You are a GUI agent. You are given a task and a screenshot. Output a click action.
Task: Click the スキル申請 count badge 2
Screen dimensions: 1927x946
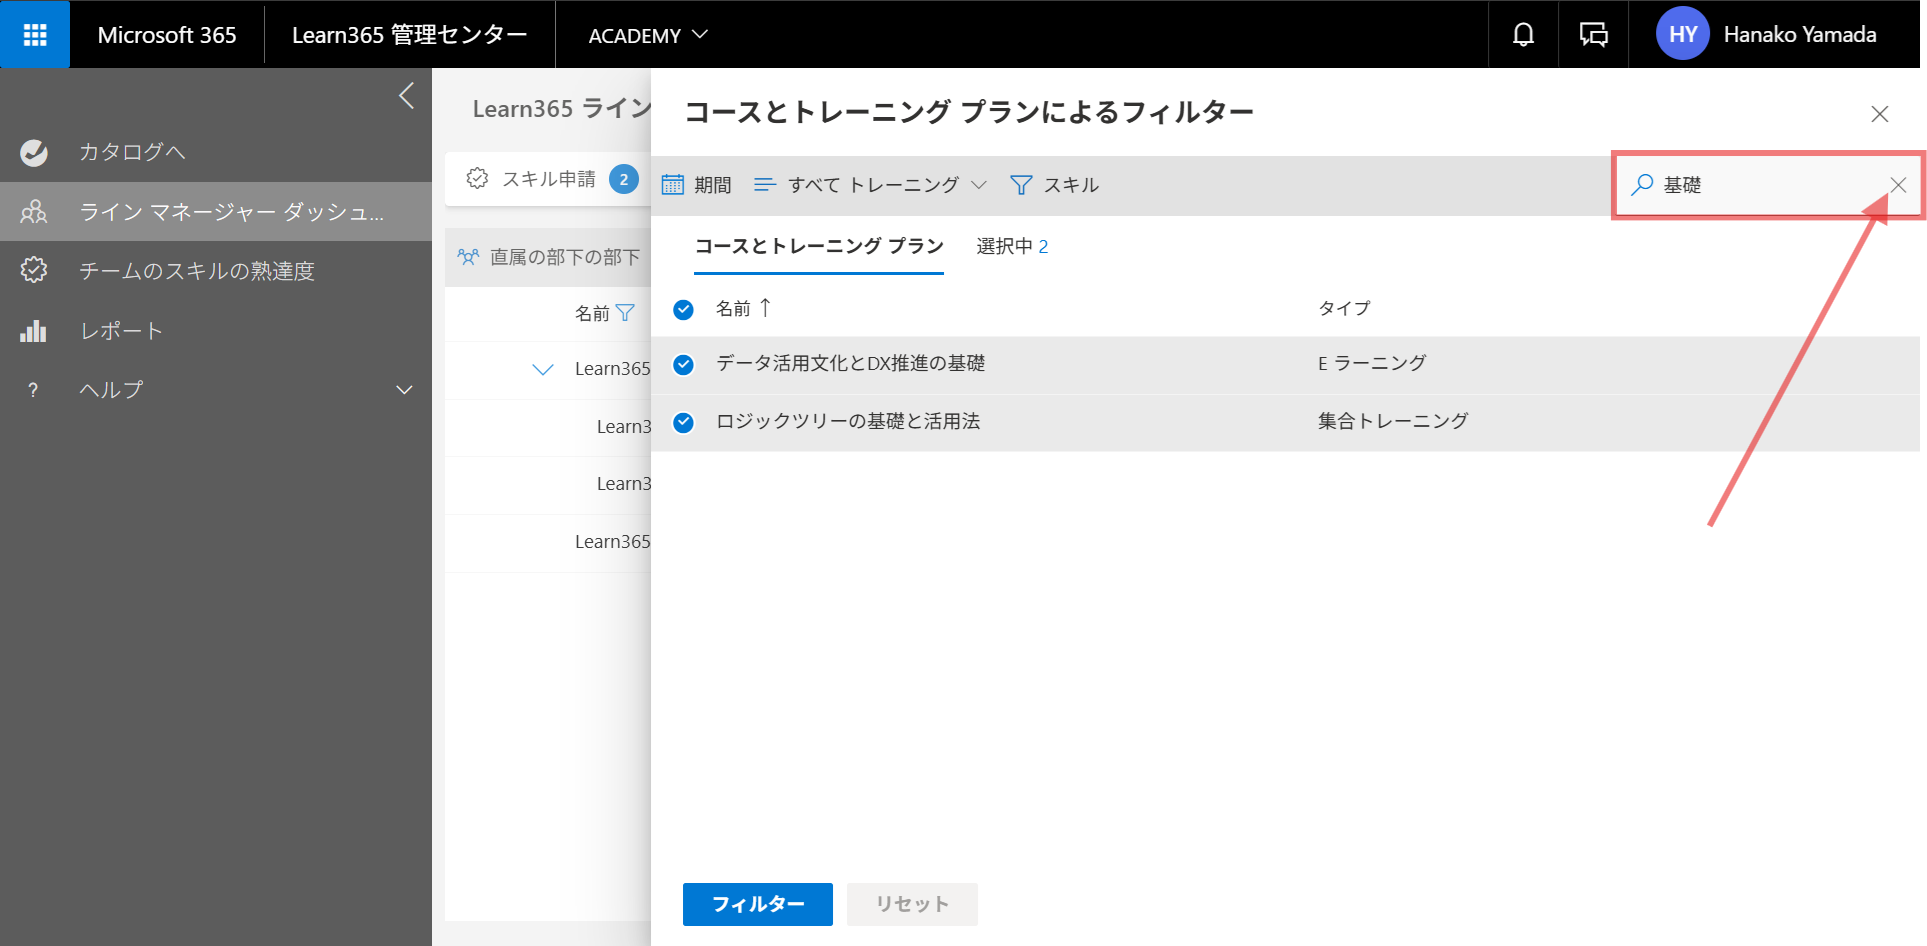(624, 179)
